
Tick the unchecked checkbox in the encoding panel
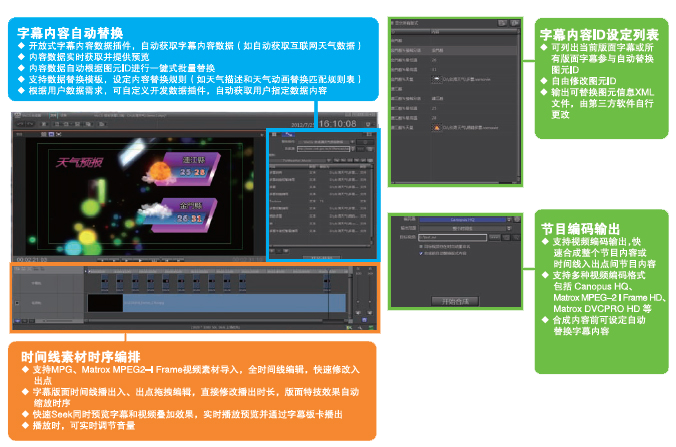tap(422, 246)
